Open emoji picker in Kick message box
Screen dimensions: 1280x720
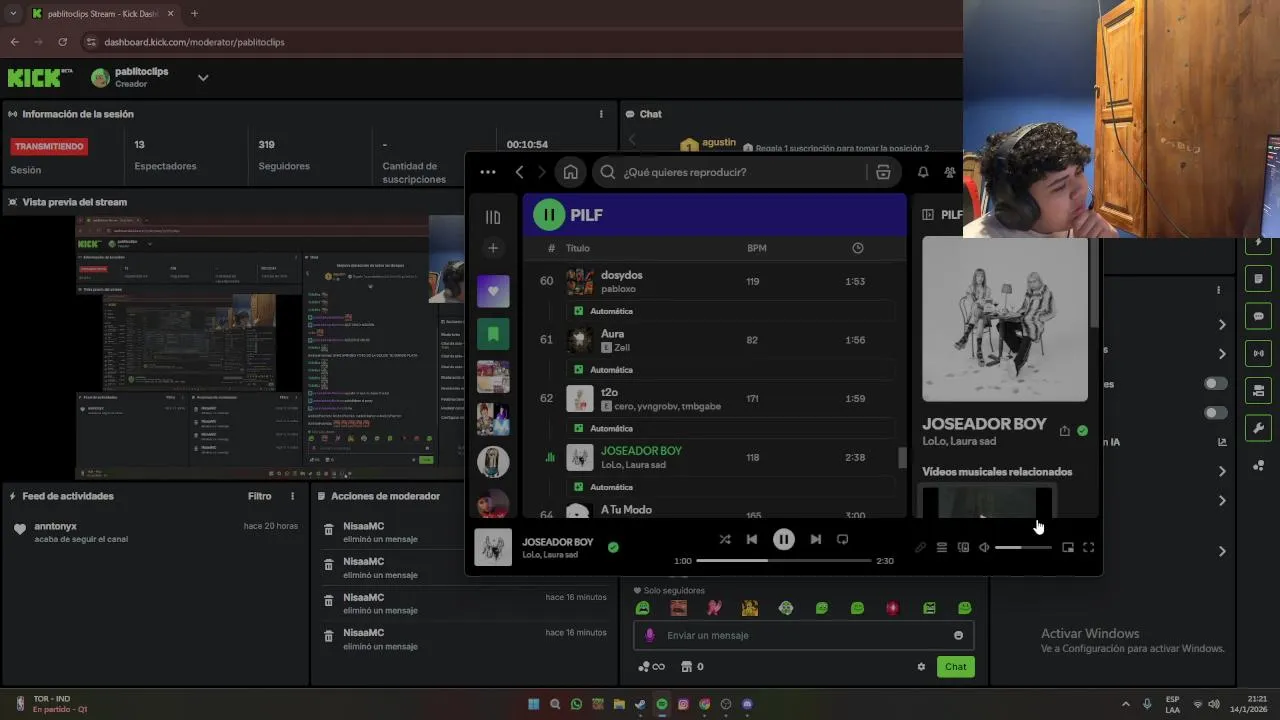coord(958,635)
